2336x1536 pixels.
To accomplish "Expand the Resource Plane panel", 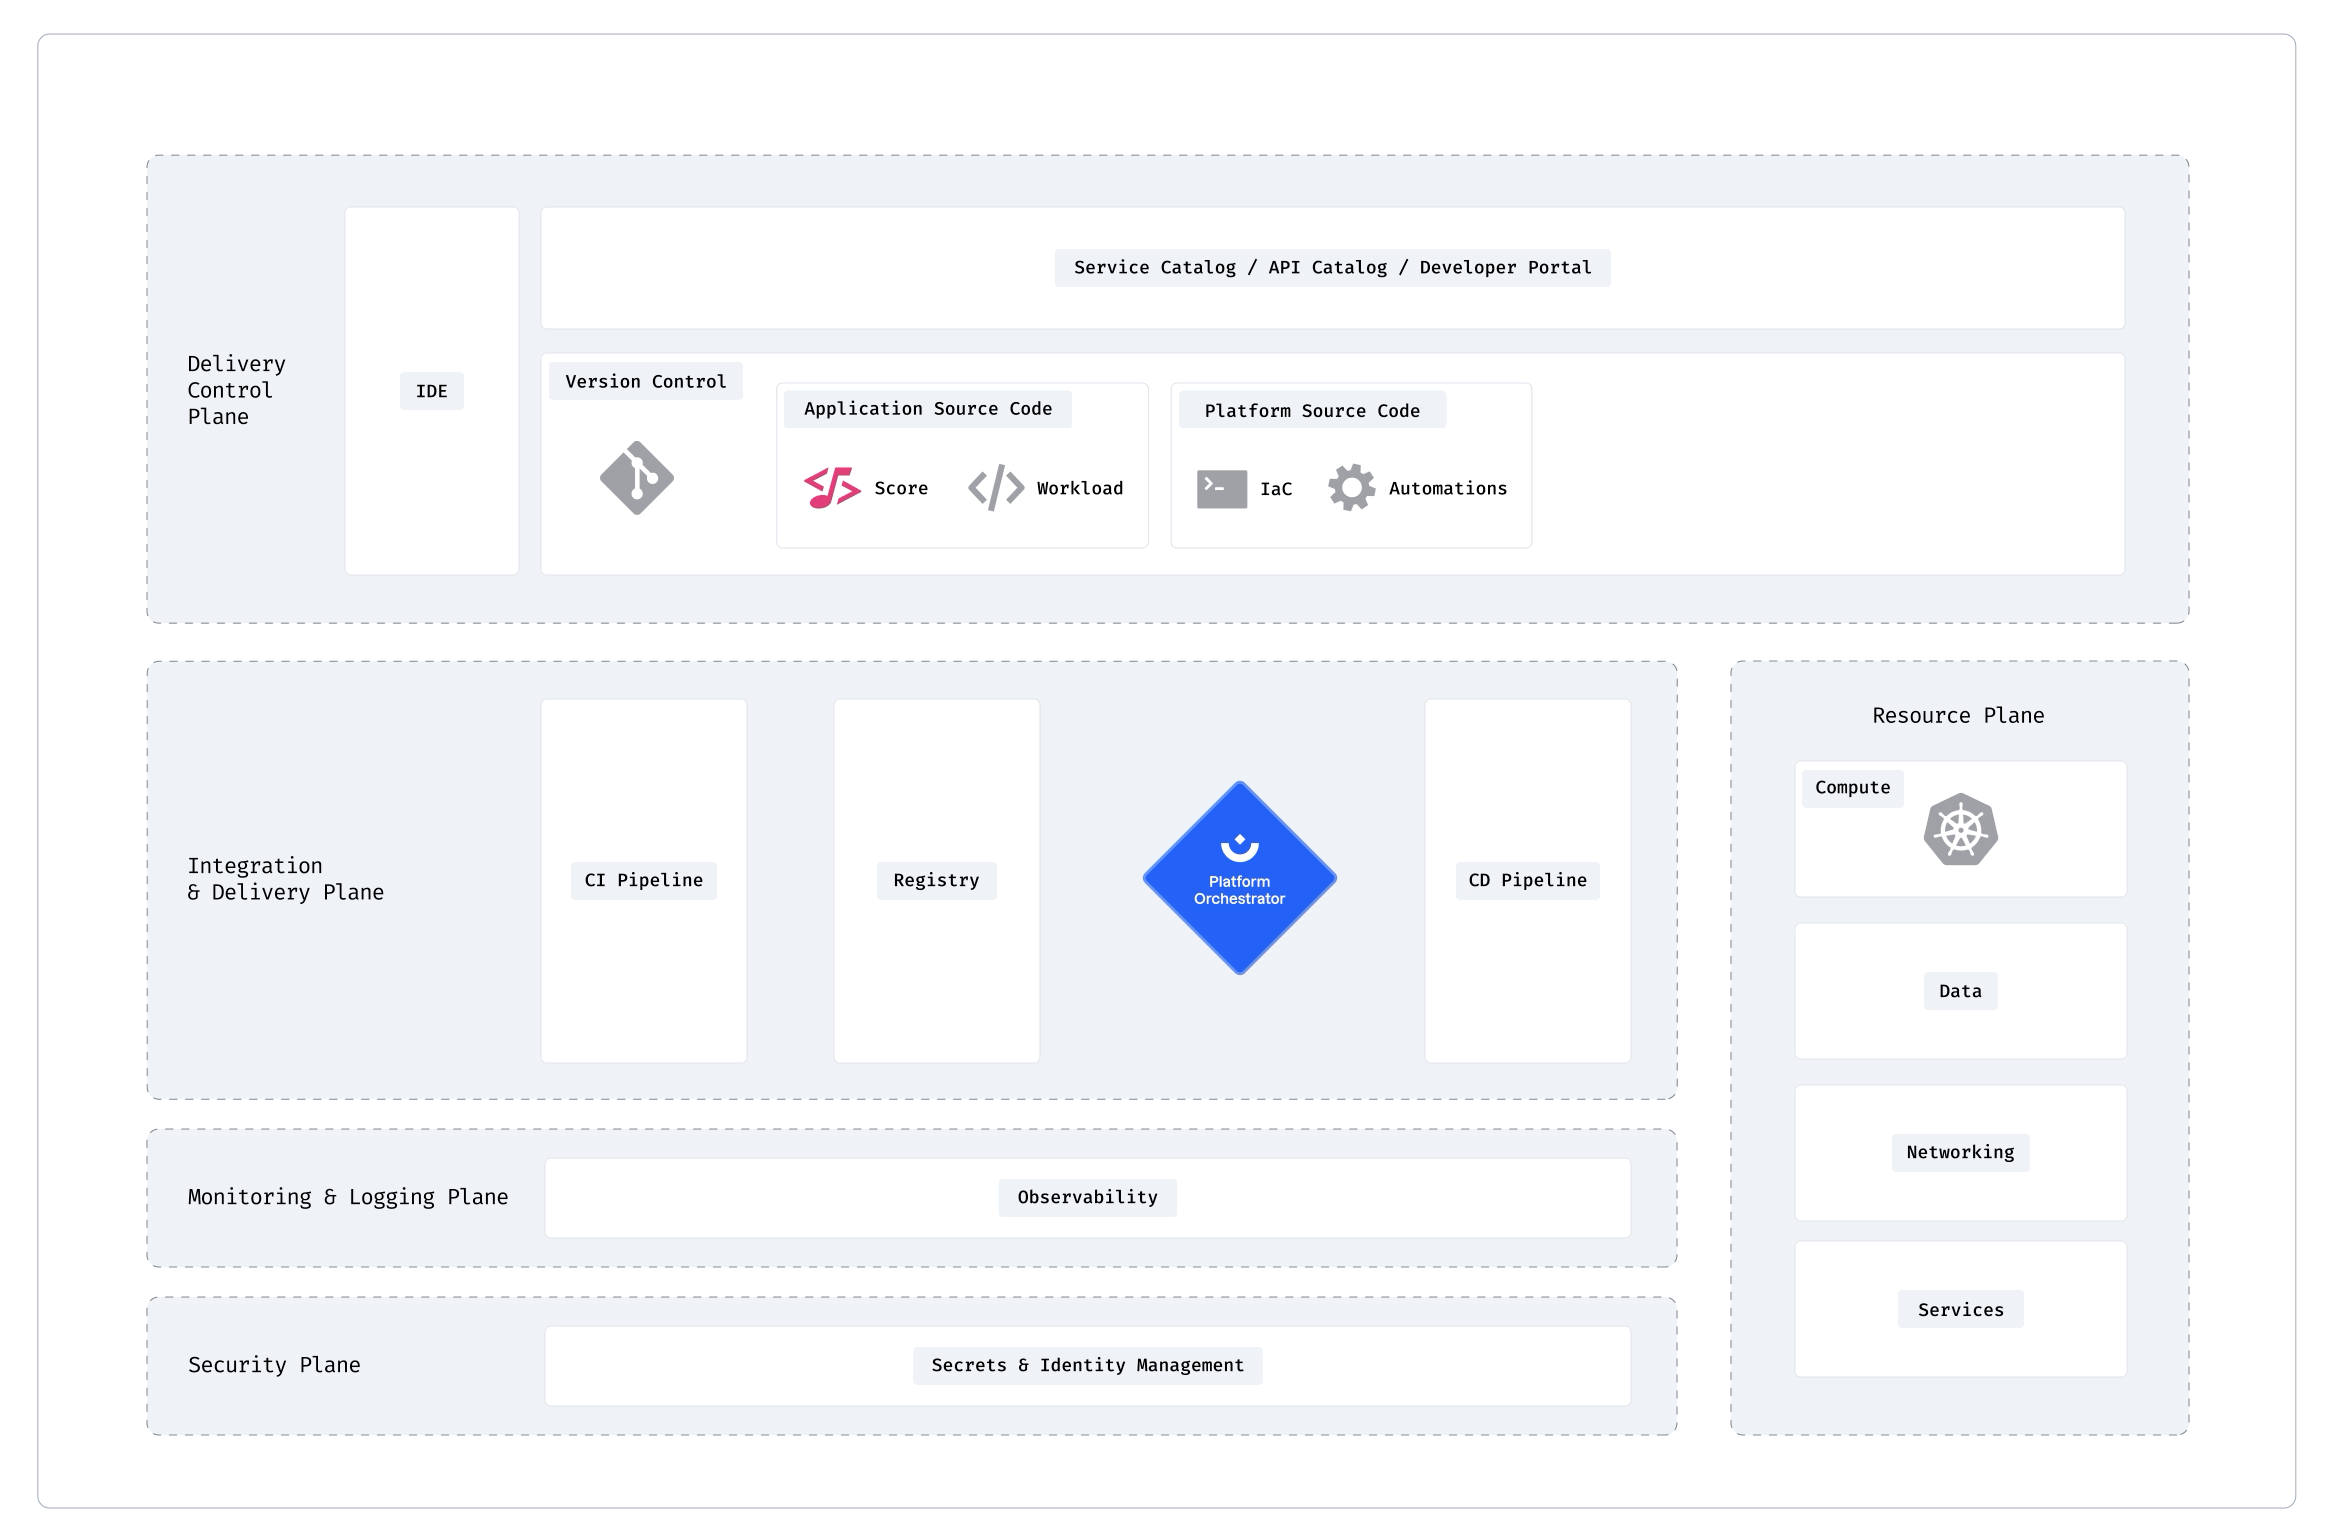I will (1961, 713).
